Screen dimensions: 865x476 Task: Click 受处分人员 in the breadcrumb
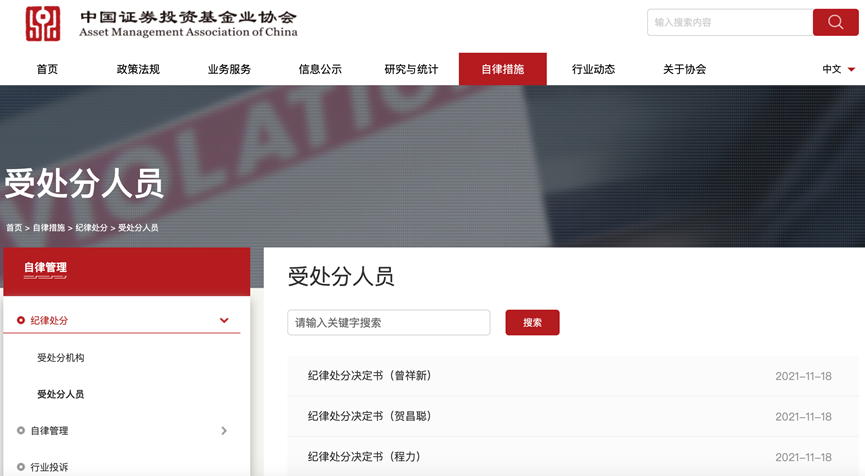click(x=138, y=228)
